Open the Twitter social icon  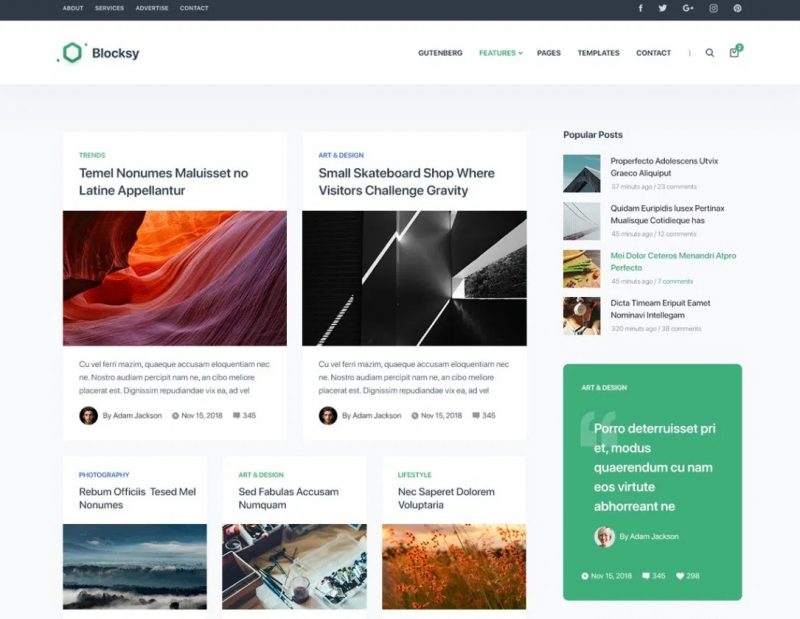pyautogui.click(x=663, y=8)
